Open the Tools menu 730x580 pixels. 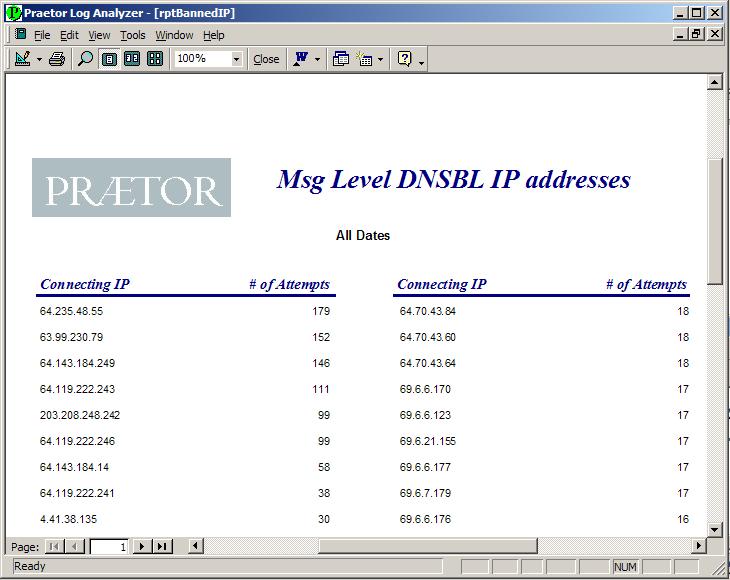[133, 35]
